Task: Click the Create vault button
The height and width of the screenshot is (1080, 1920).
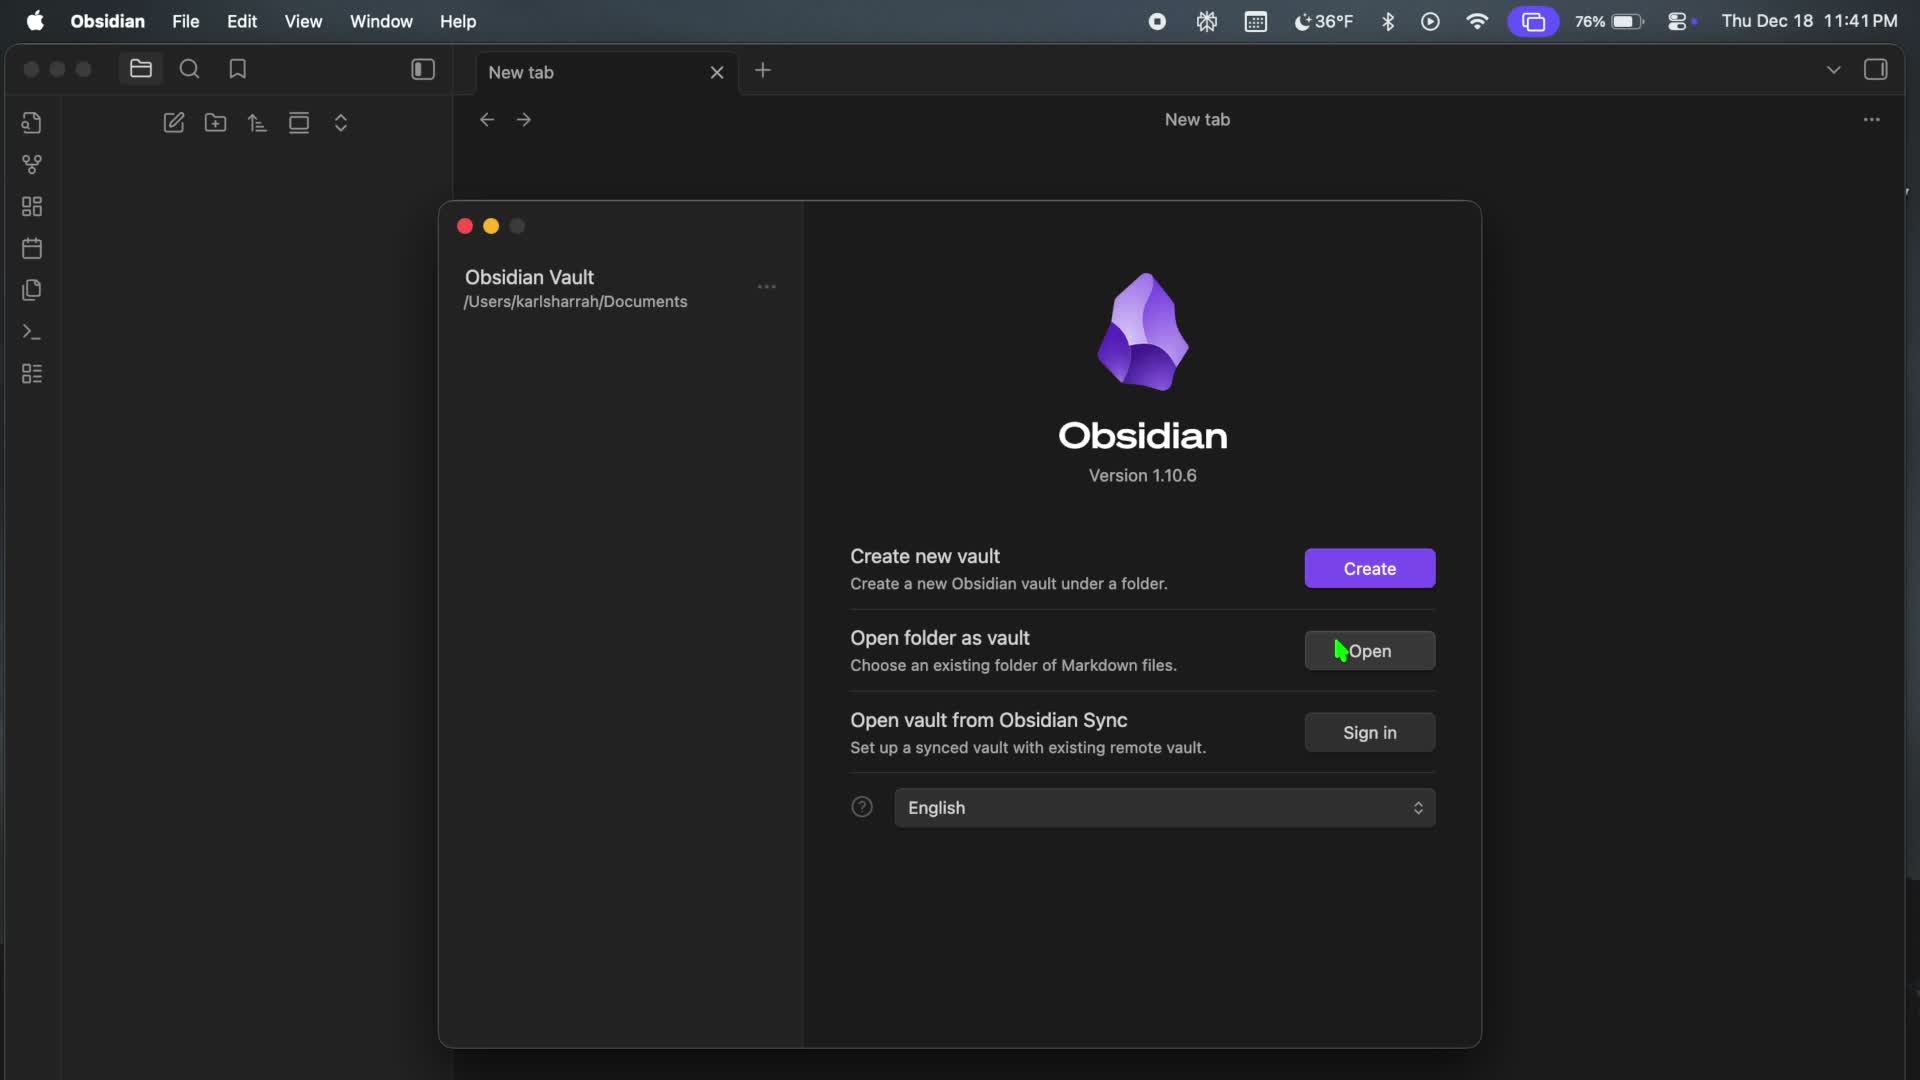Action: (1370, 568)
